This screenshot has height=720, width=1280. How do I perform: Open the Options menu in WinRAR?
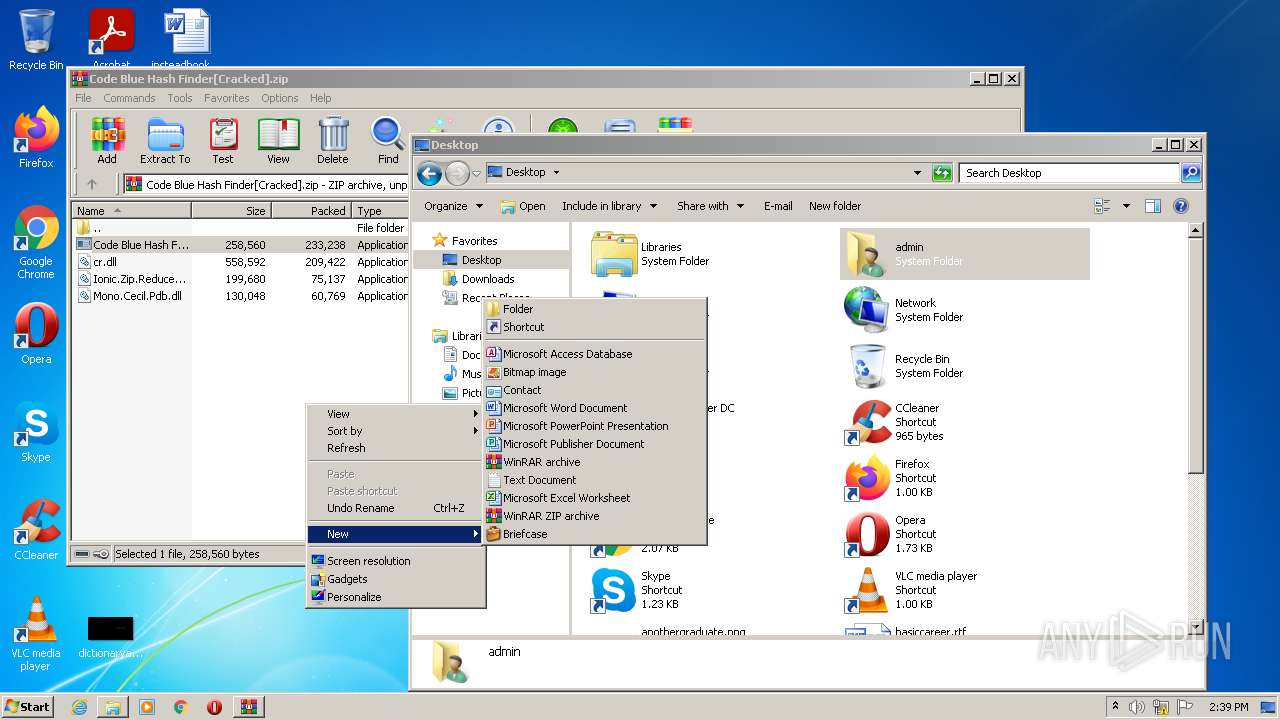coord(279,98)
